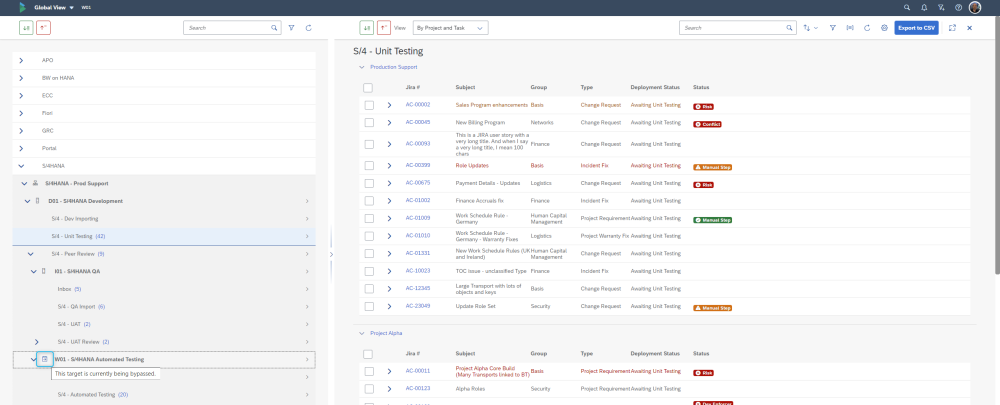Select the AC-00399 Role Updates checkbox
The height and width of the screenshot is (405, 1000).
coord(368,165)
